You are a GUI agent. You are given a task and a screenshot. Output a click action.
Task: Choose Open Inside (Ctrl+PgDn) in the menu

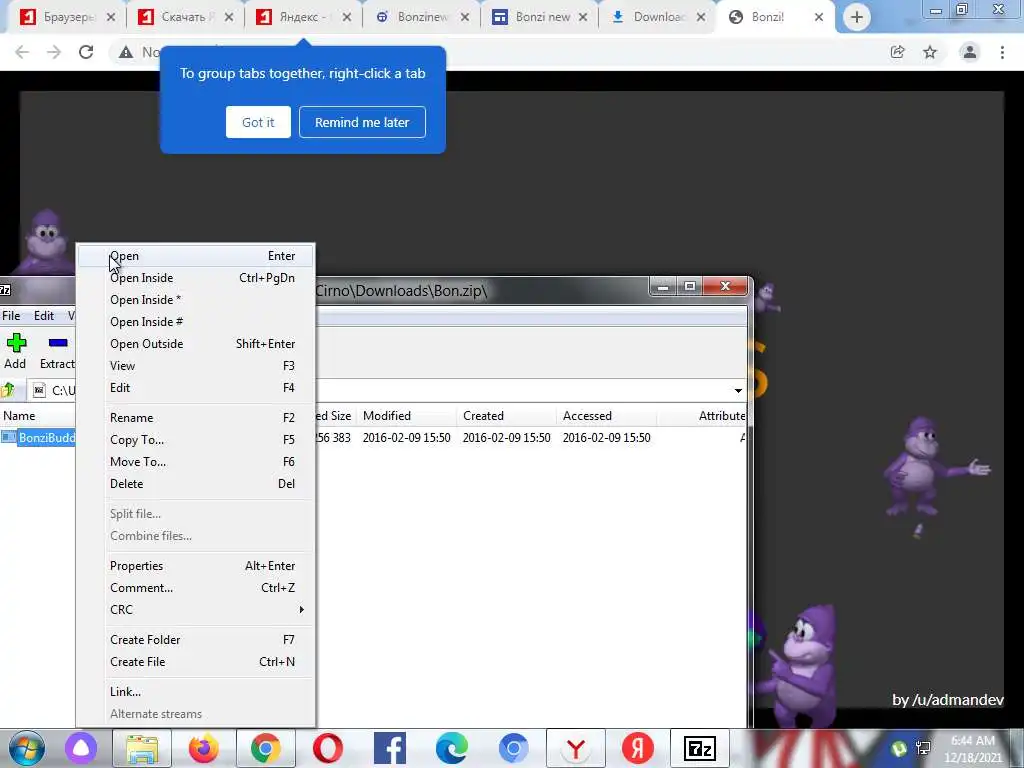(196, 278)
